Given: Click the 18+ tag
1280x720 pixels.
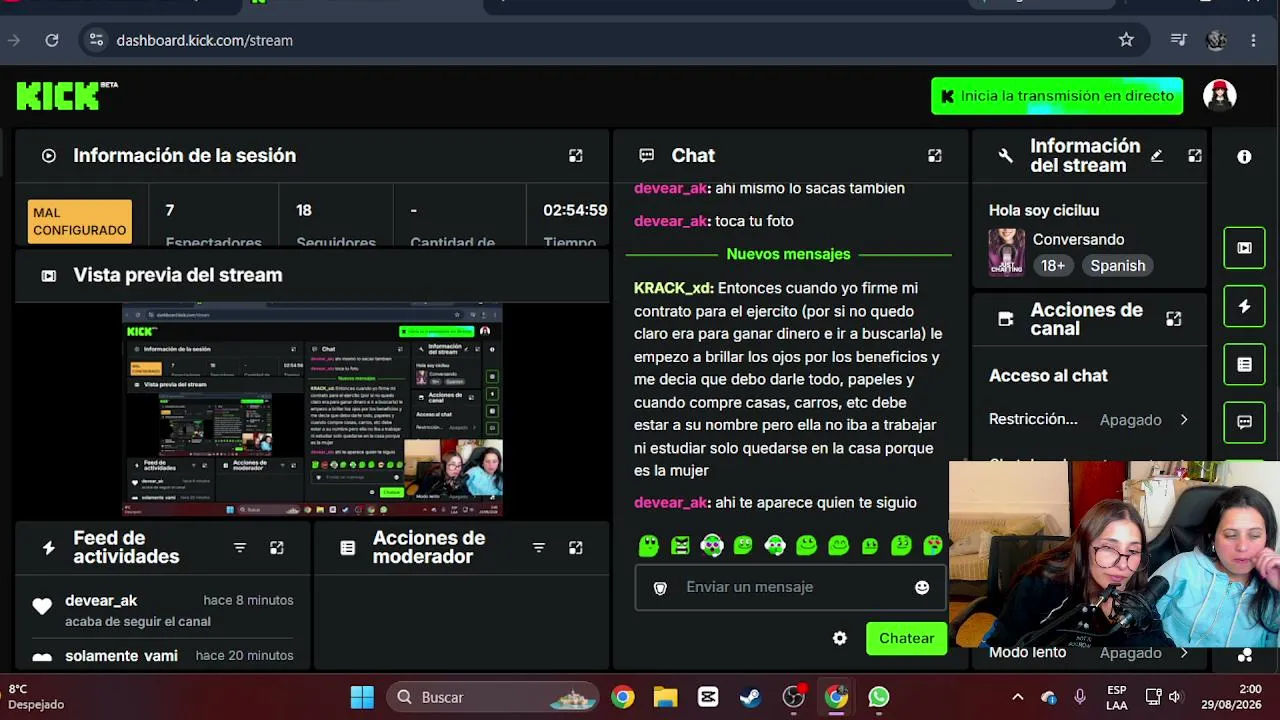Looking at the screenshot, I should click(1053, 266).
